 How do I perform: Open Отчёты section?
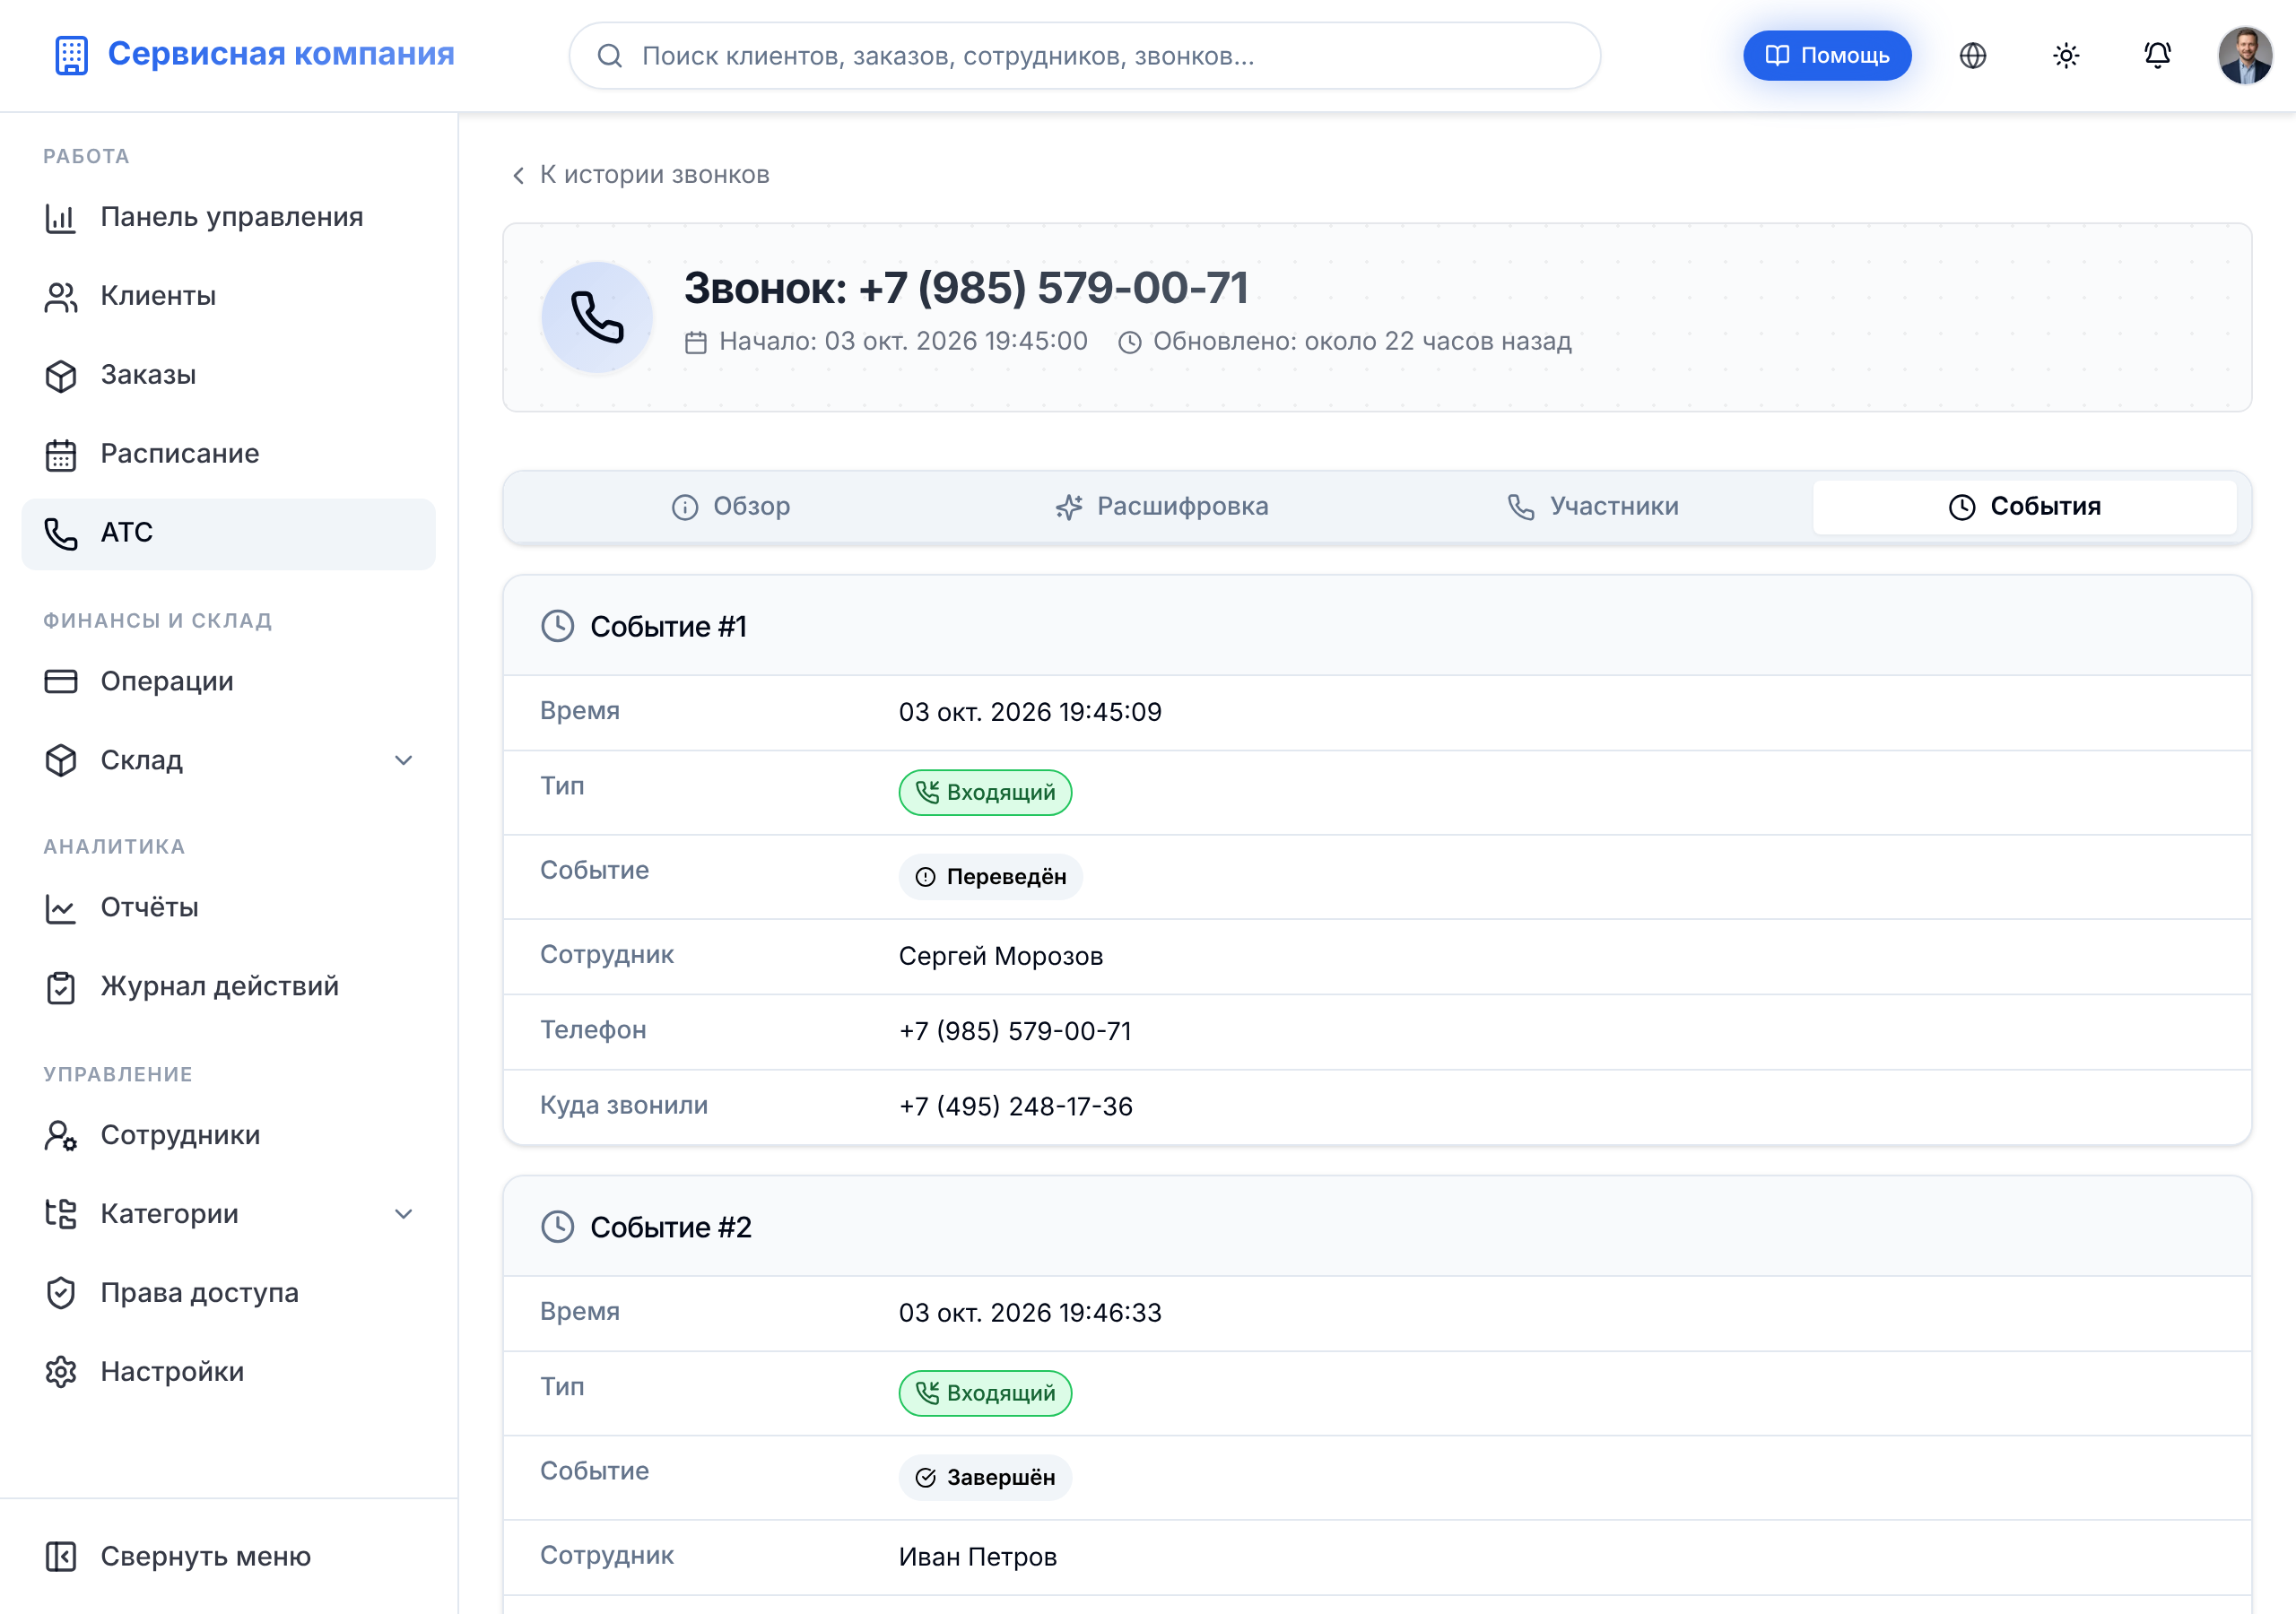pyautogui.click(x=229, y=908)
